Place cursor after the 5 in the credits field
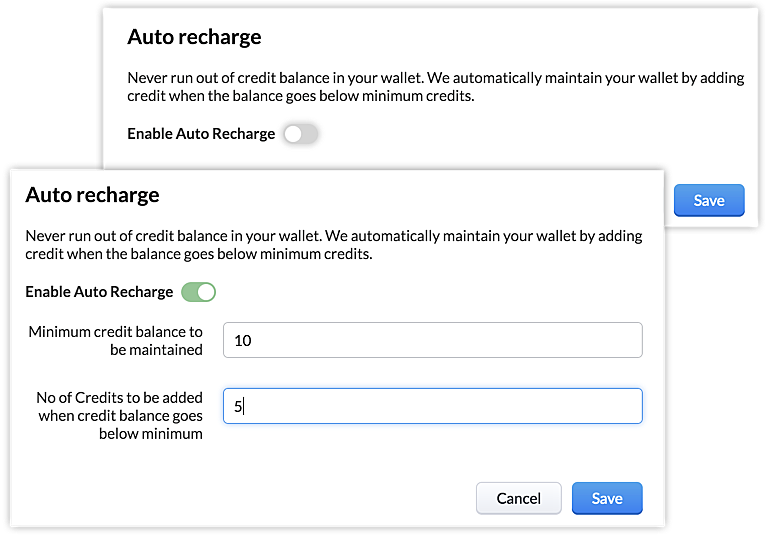Screen dimensions: 766x541 [243, 406]
